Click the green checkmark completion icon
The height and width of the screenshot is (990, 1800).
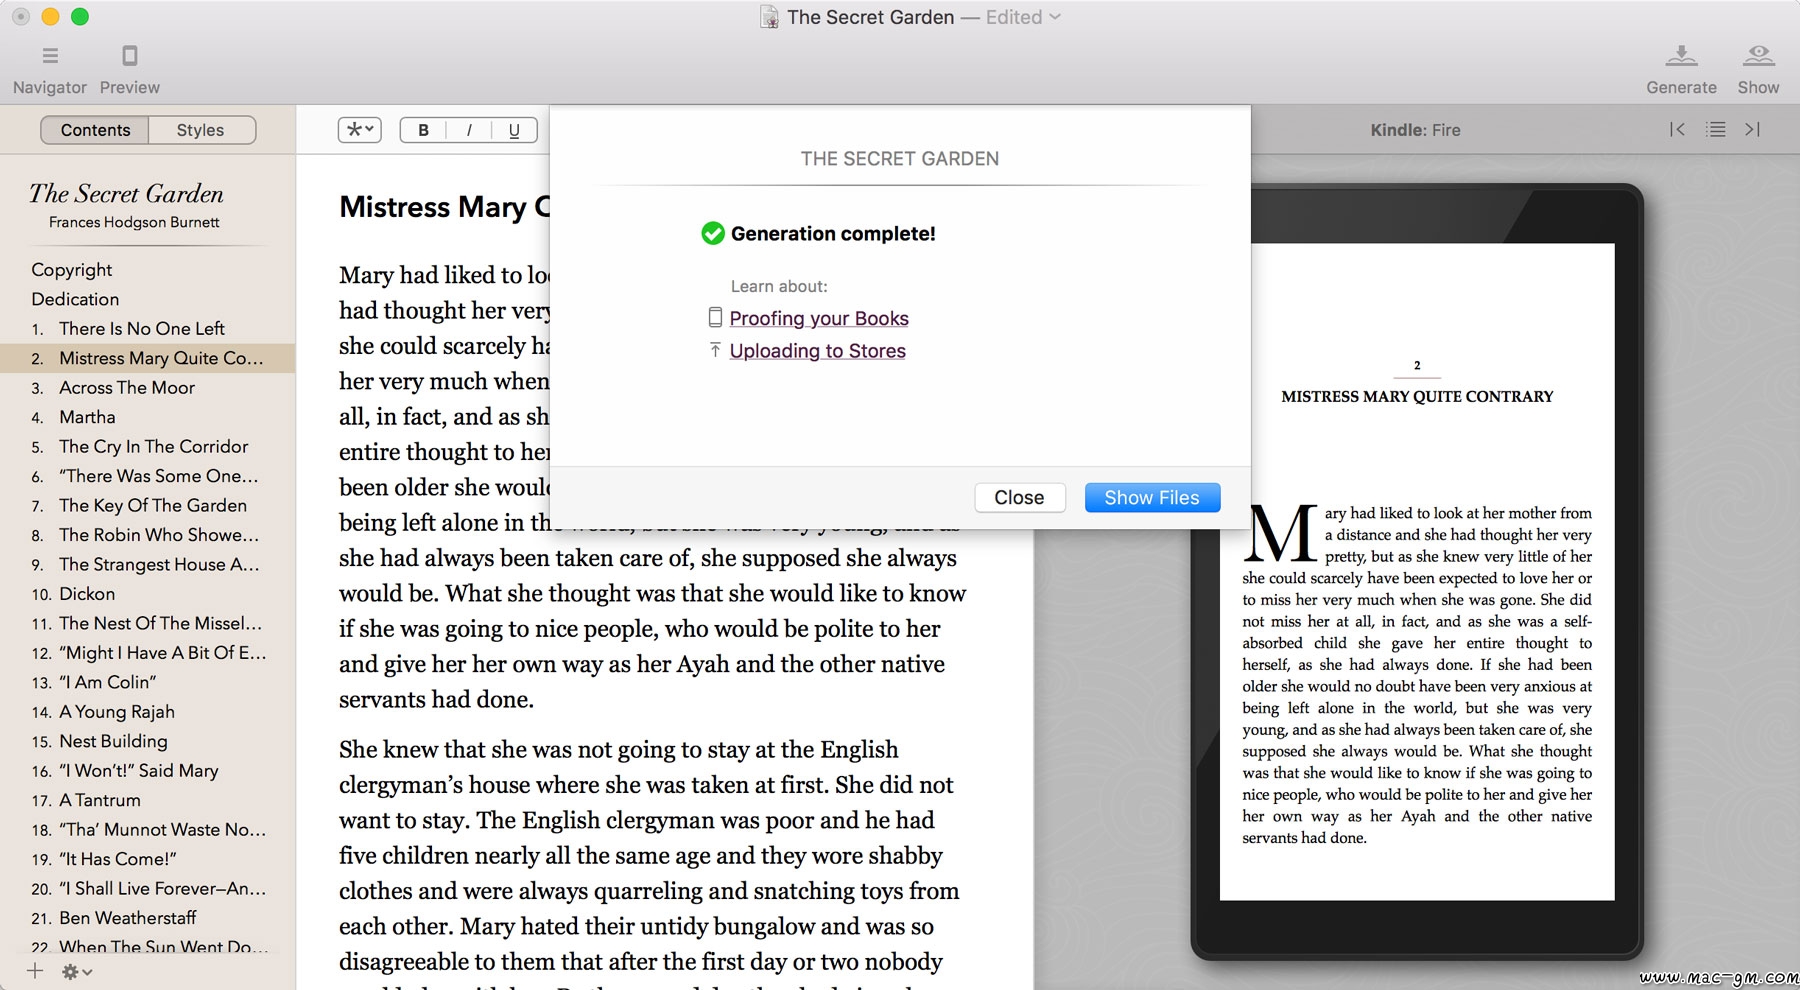pos(712,233)
